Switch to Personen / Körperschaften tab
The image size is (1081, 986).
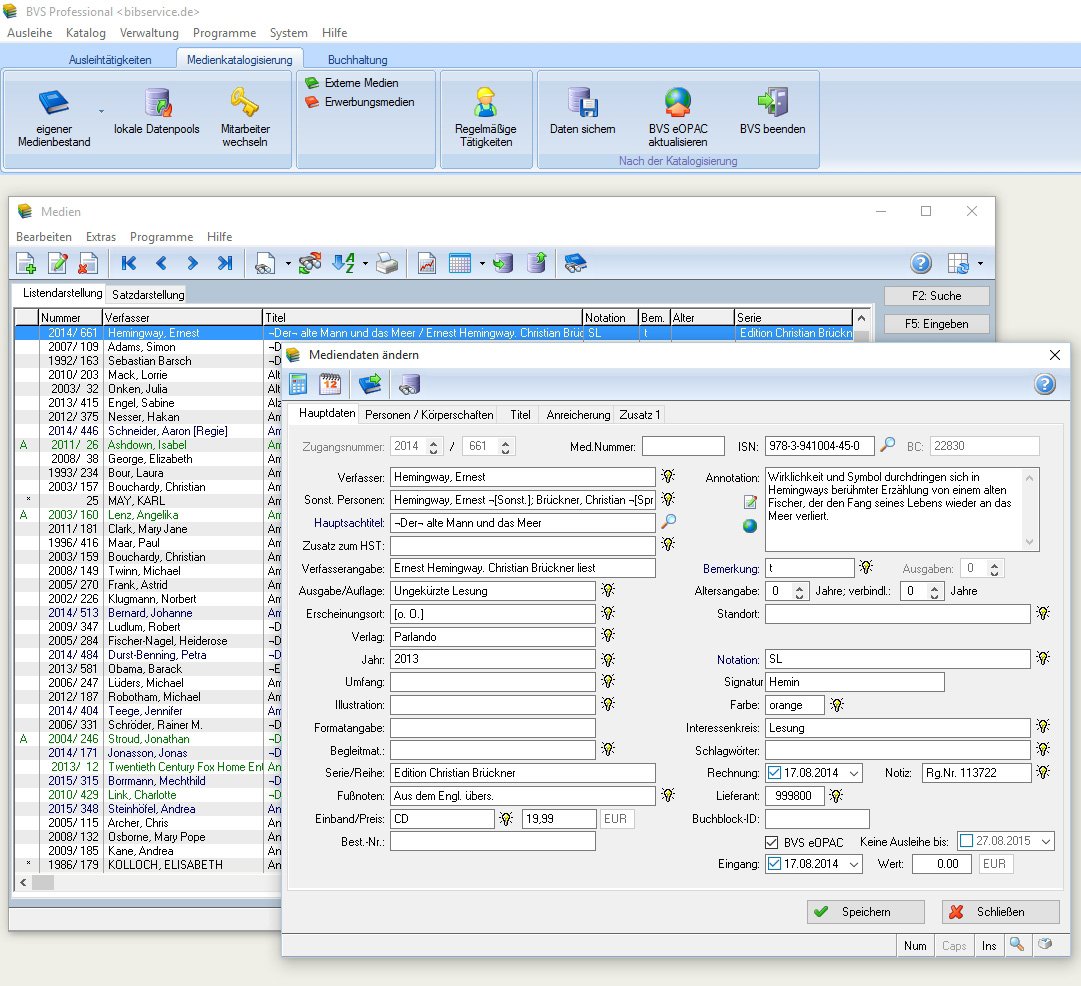(428, 414)
